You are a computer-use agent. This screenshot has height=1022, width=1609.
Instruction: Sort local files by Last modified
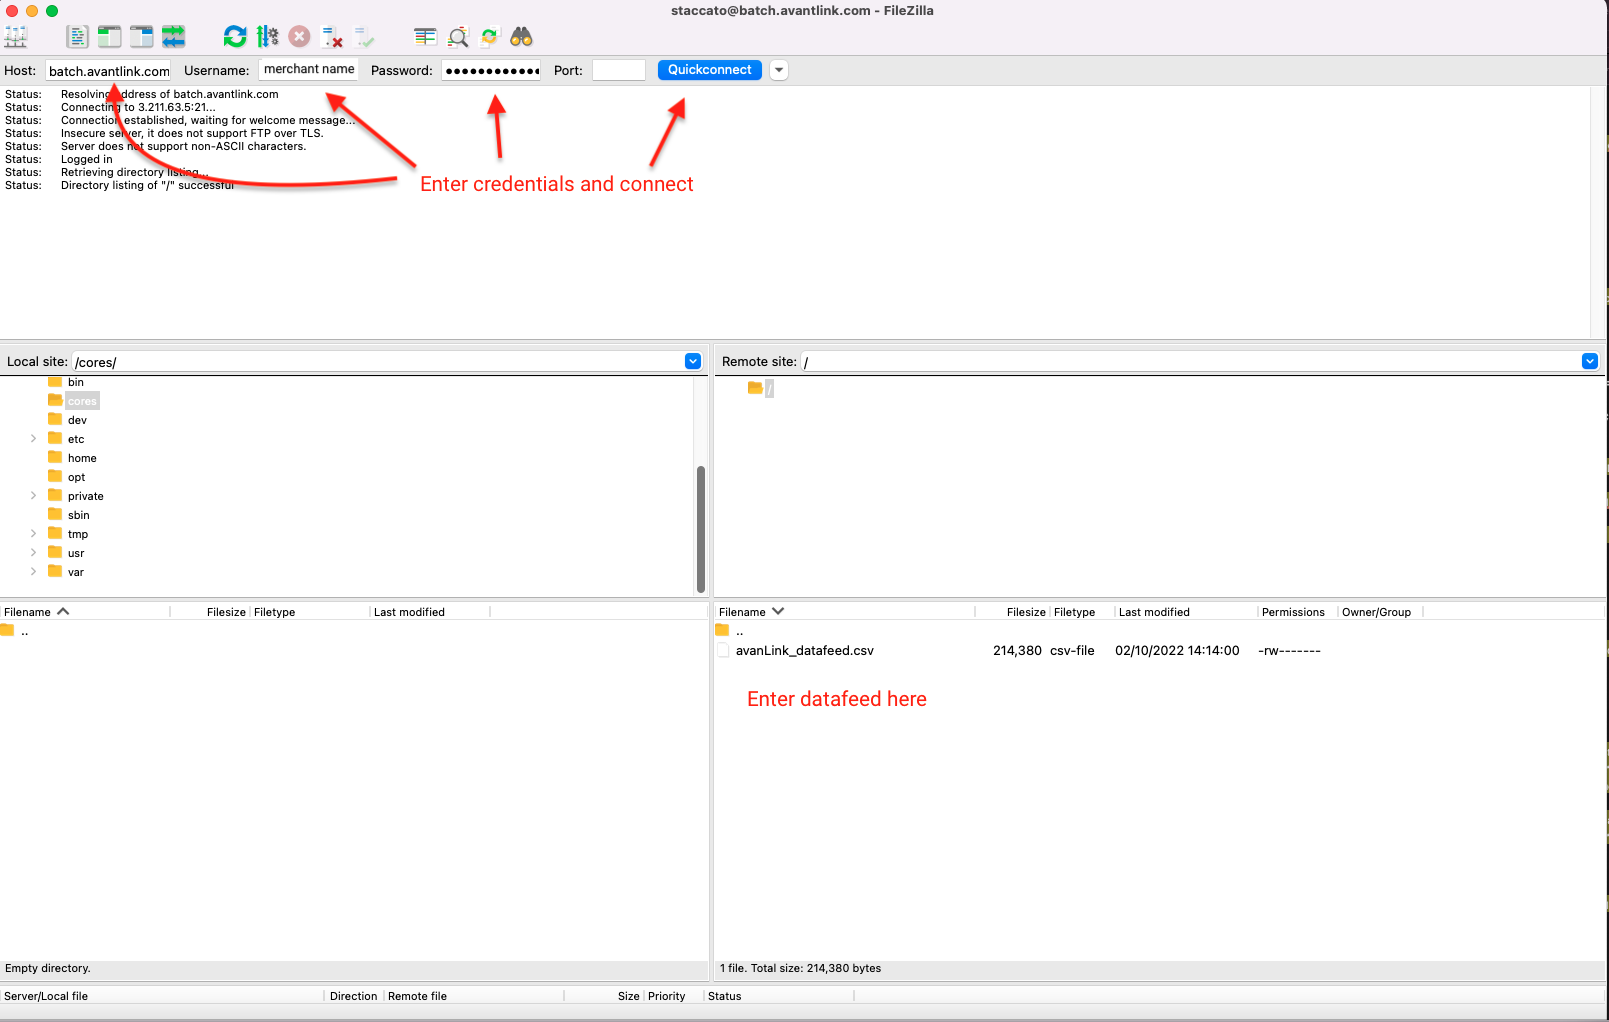[430, 612]
